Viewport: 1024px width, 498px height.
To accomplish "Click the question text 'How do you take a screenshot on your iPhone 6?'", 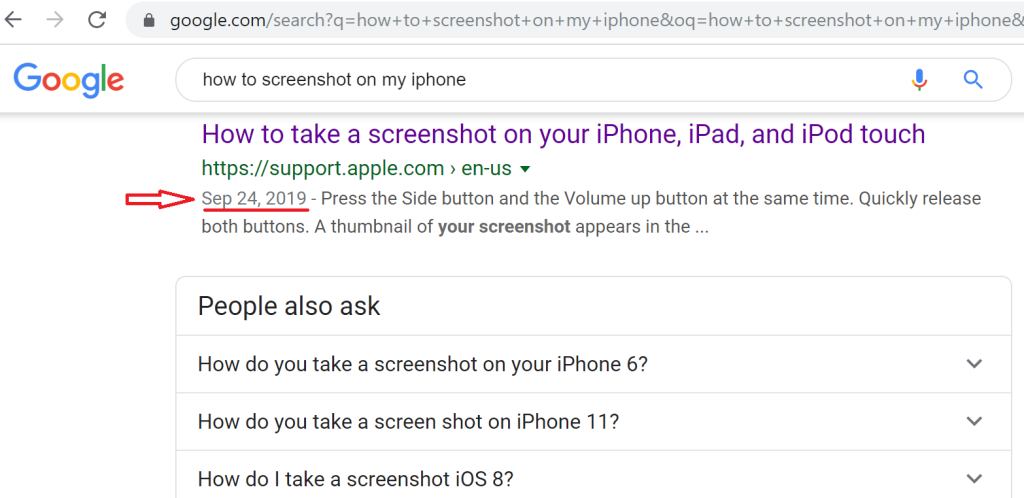I will 423,364.
